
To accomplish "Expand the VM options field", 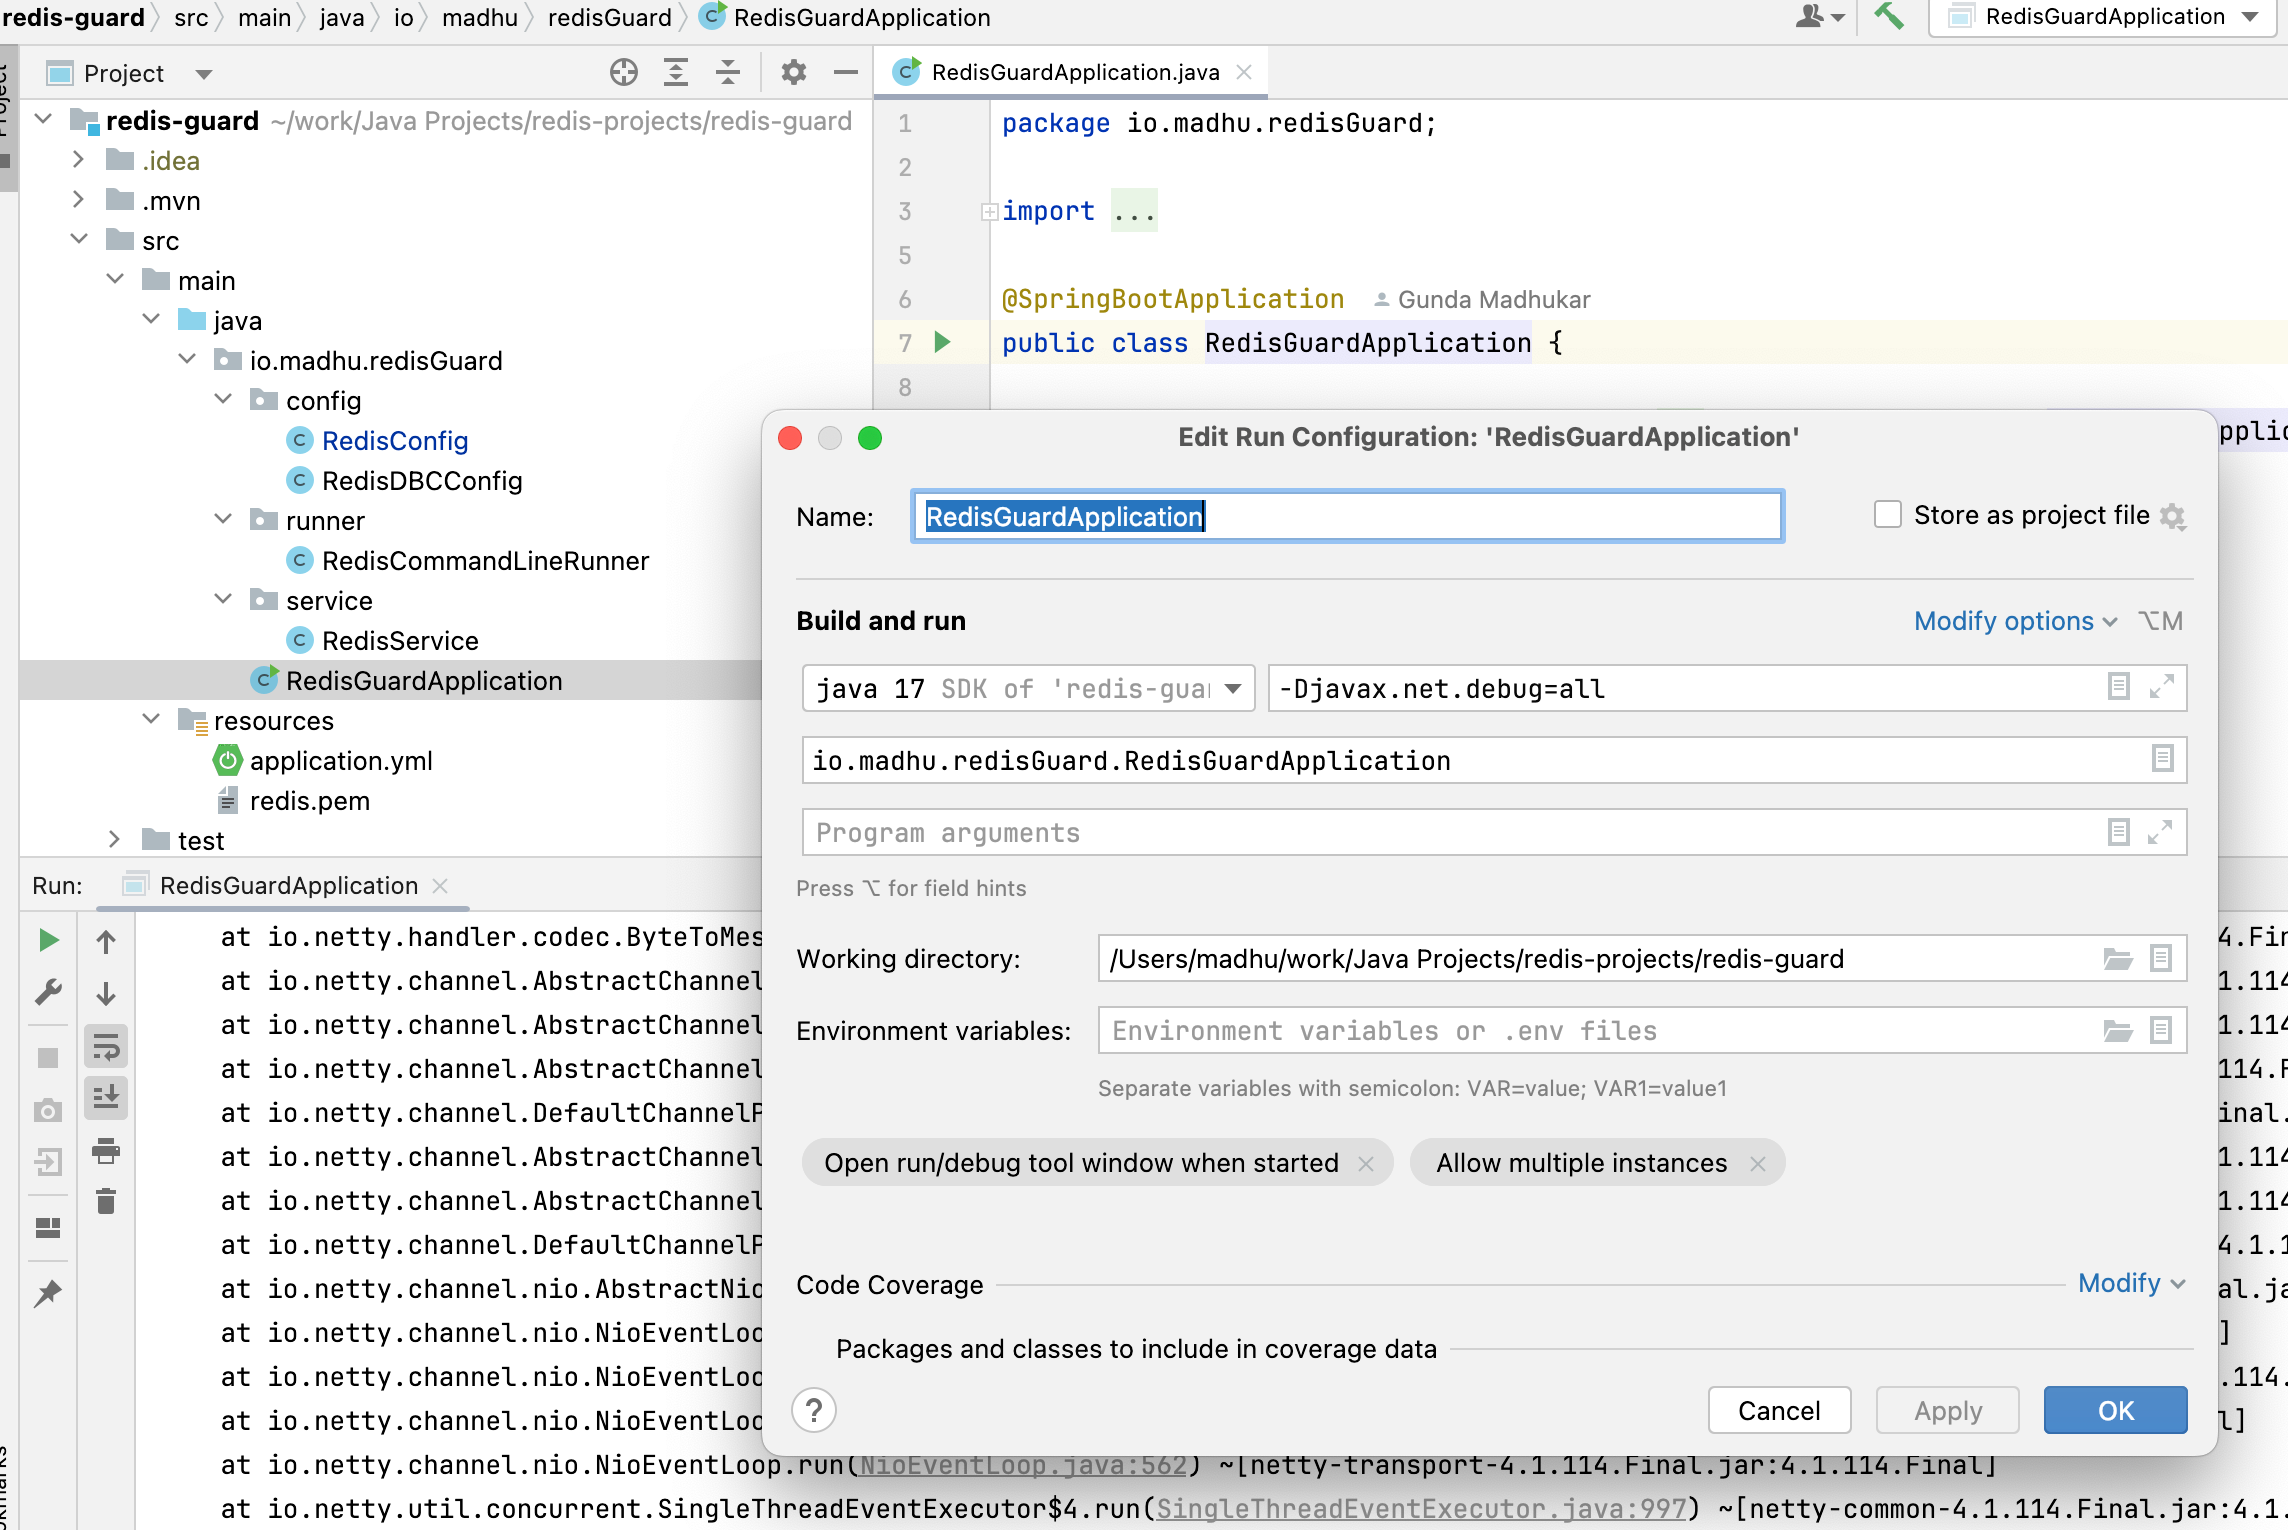I will [2162, 687].
